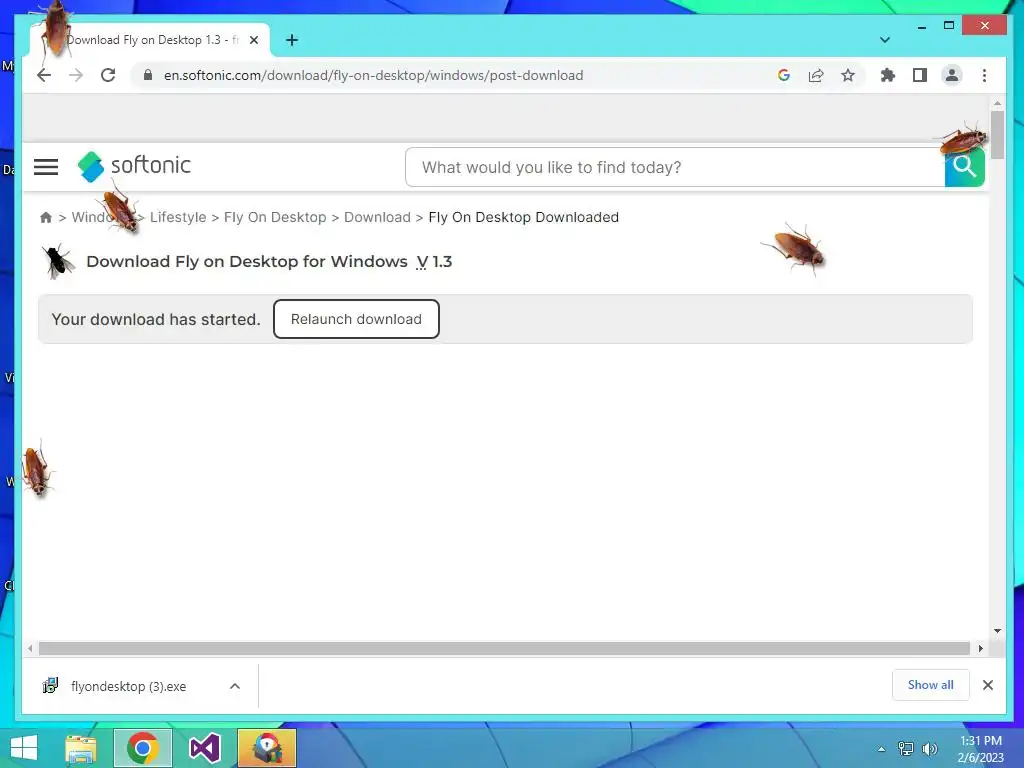Open File Explorer from taskbar
Viewport: 1024px width, 768px height.
(x=81, y=748)
